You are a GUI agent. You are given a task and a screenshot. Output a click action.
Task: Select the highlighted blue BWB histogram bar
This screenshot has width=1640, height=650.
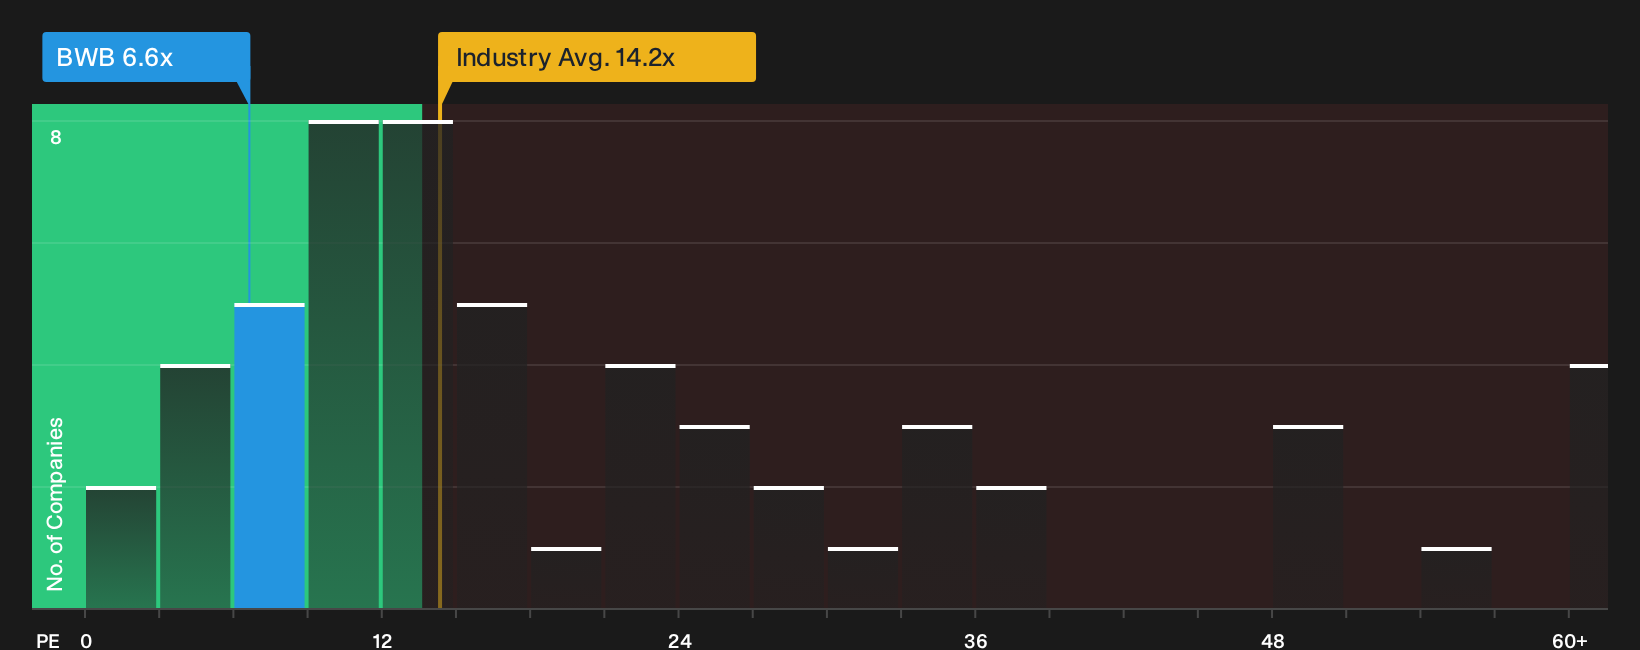[270, 456]
